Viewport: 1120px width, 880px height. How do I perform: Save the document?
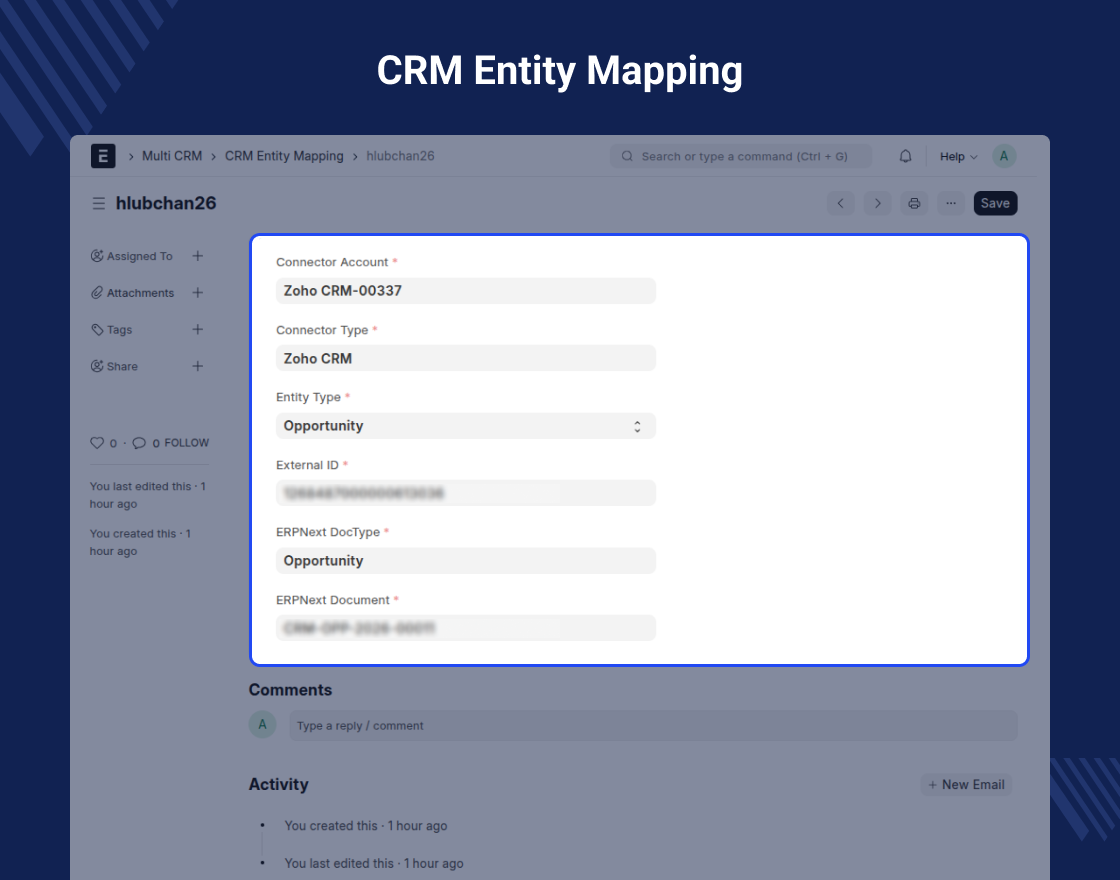coord(995,204)
